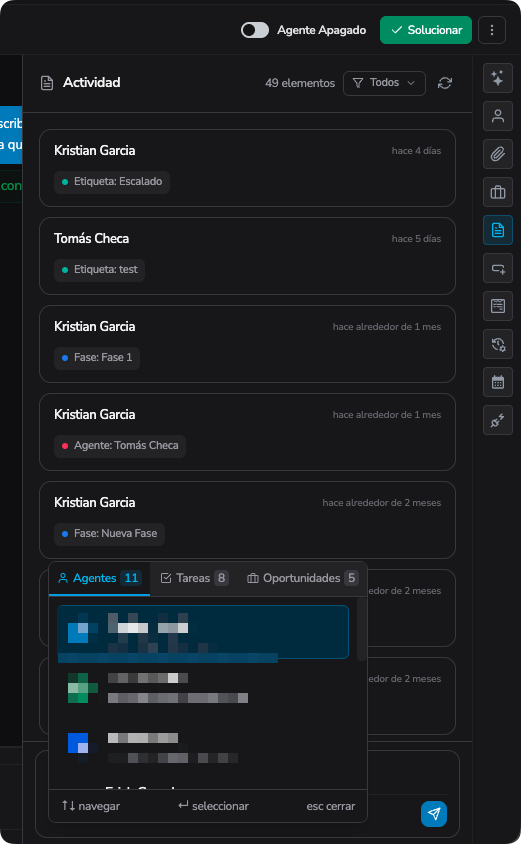Toggle the Agente Apagado switch
The height and width of the screenshot is (844, 521).
[255, 30]
